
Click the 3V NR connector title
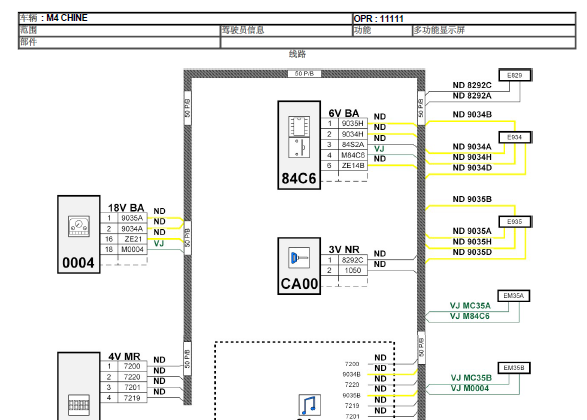pyautogui.click(x=344, y=249)
